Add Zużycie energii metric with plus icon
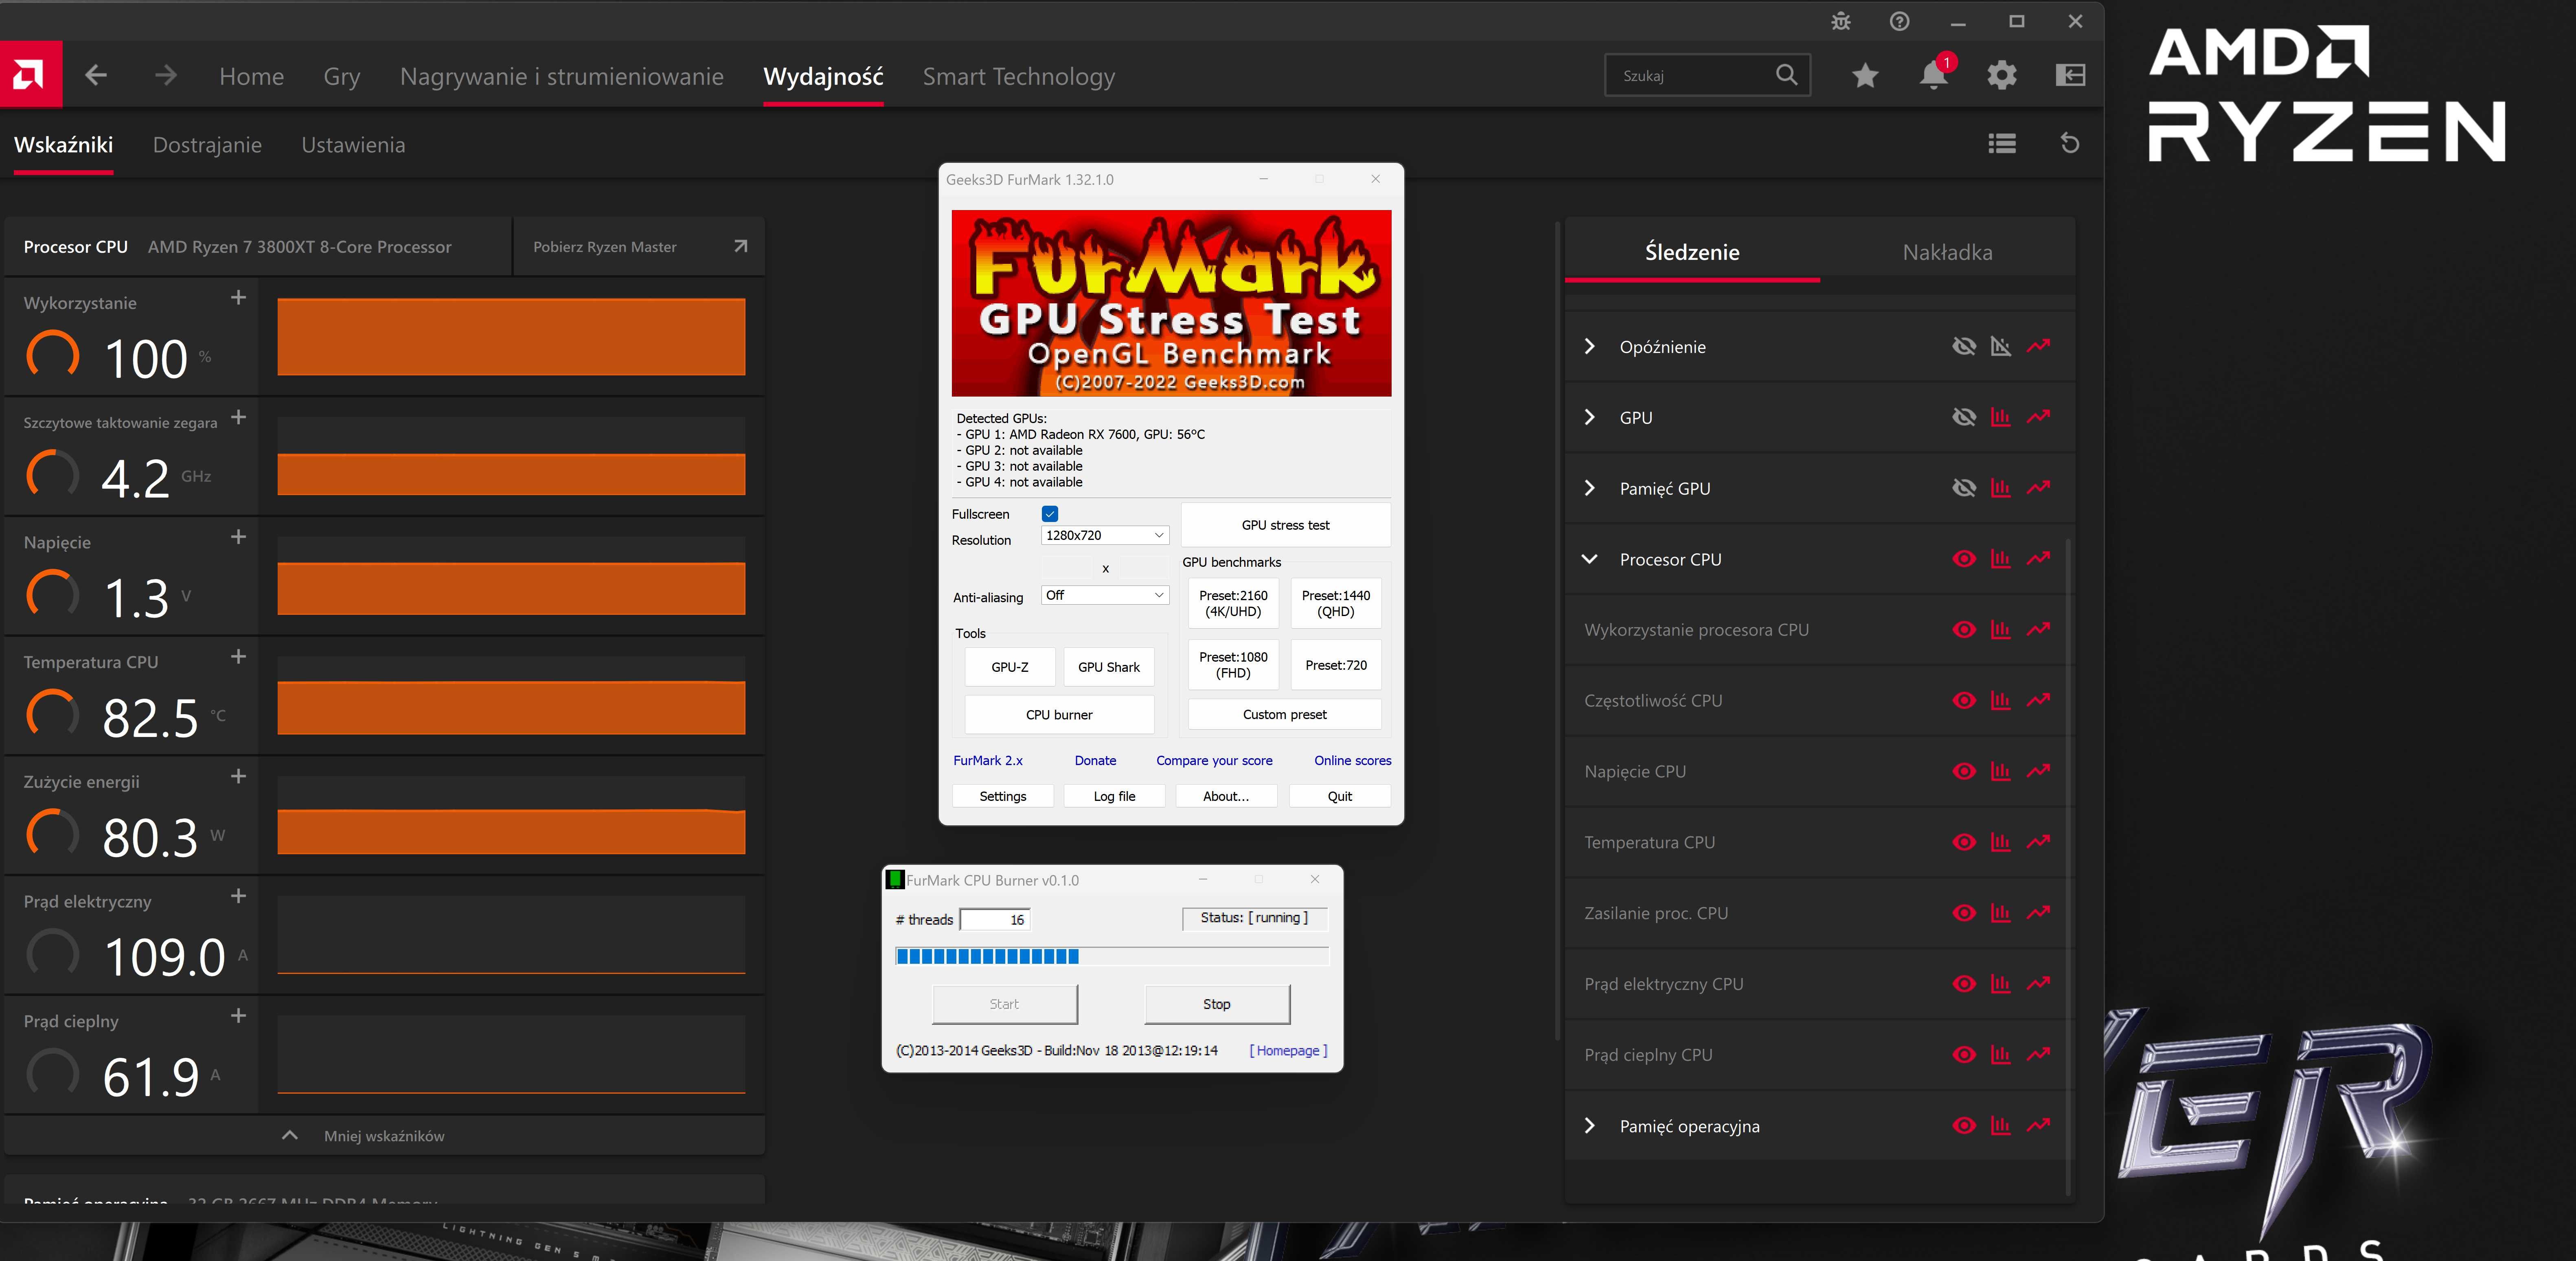The image size is (2576, 1261). click(238, 777)
